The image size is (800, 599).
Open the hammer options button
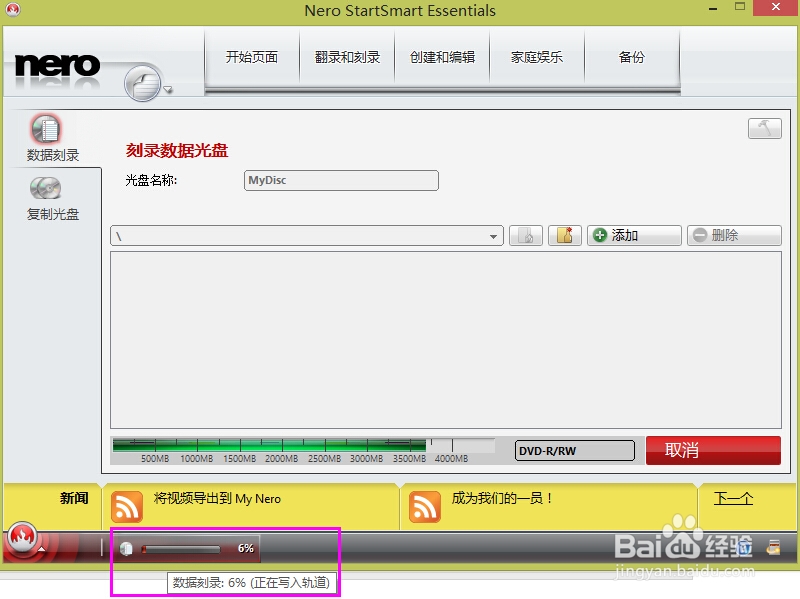[764, 128]
